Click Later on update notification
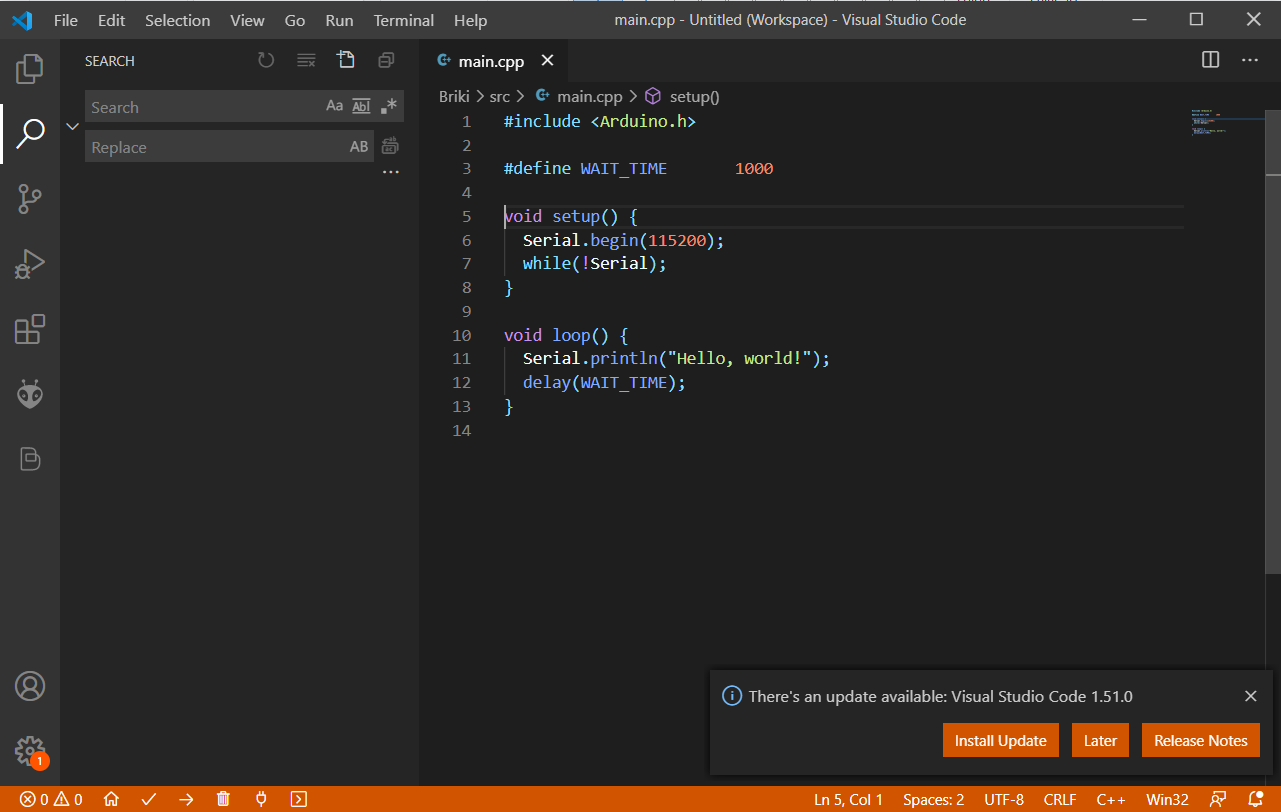 1100,741
